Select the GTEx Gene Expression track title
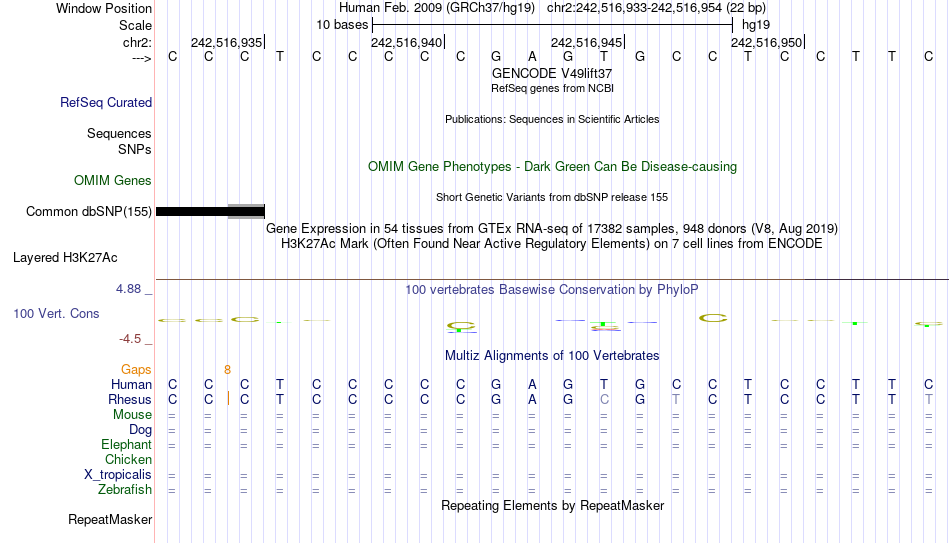 click(552, 228)
